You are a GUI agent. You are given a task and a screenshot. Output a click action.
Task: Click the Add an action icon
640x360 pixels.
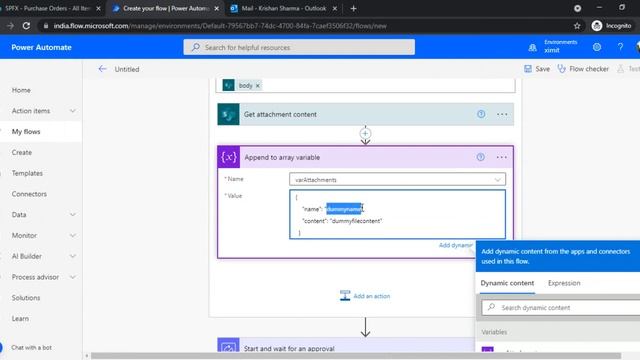click(x=345, y=296)
